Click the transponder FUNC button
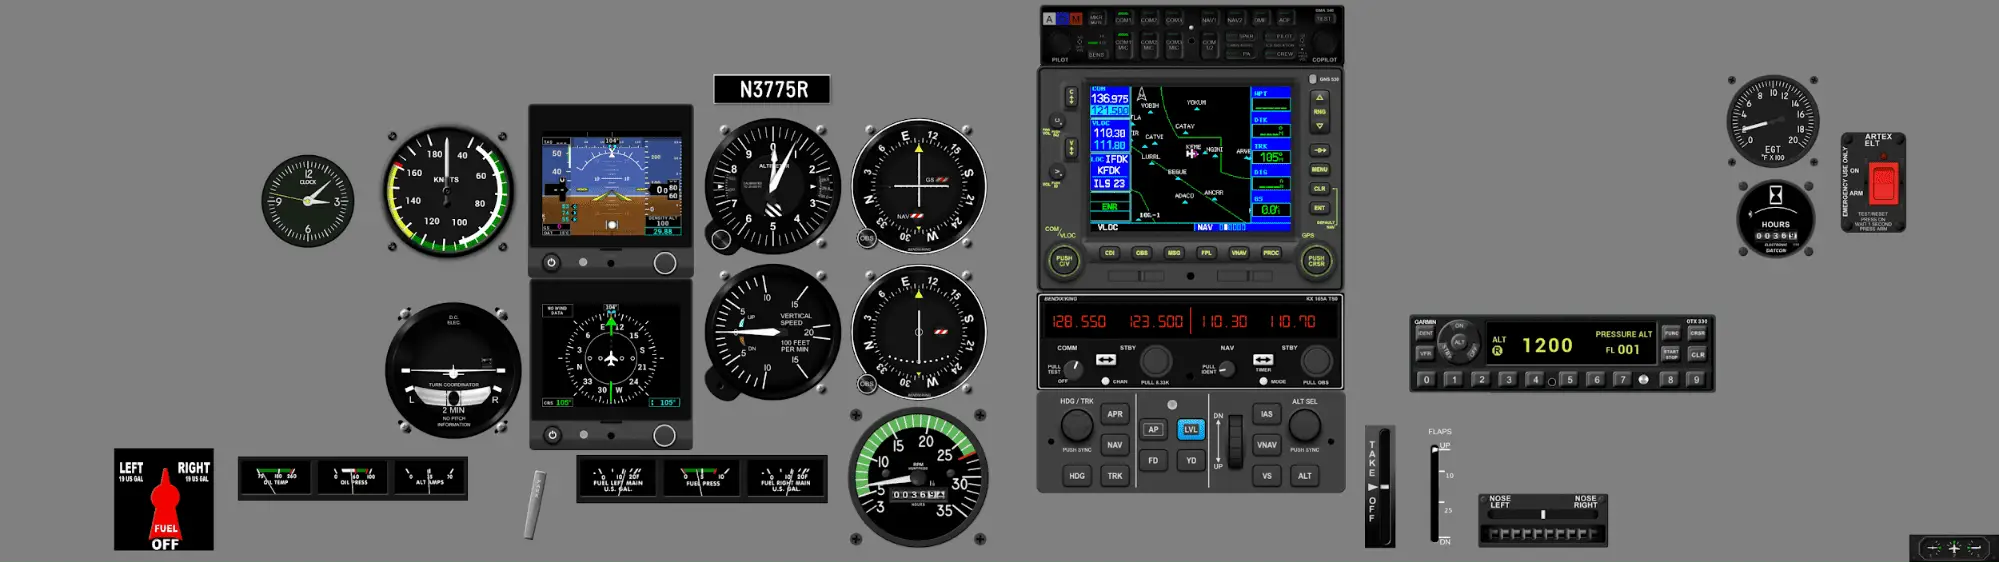Viewport: 1999px width, 563px height. (x=1671, y=333)
